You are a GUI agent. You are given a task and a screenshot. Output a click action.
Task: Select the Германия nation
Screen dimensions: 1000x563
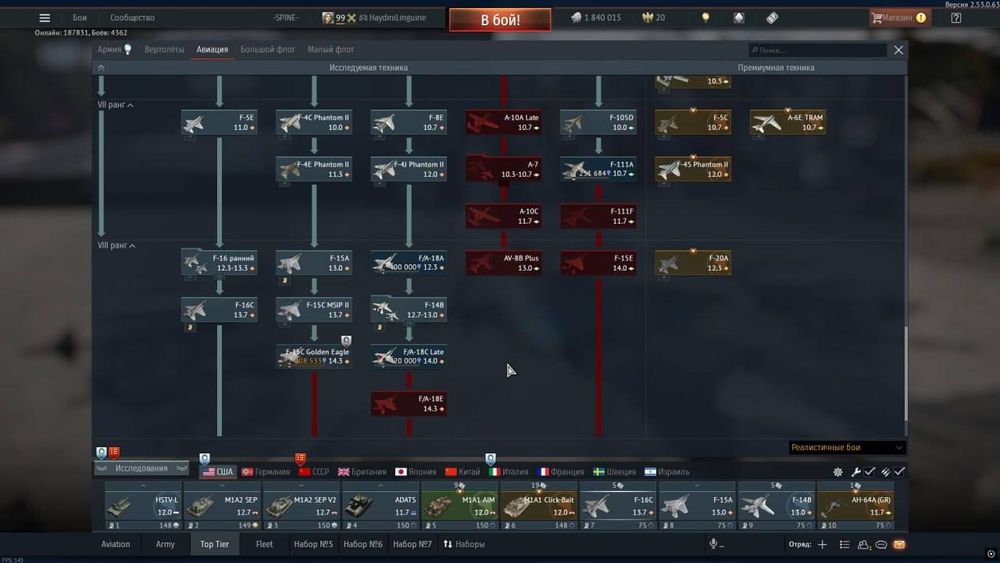click(266, 472)
